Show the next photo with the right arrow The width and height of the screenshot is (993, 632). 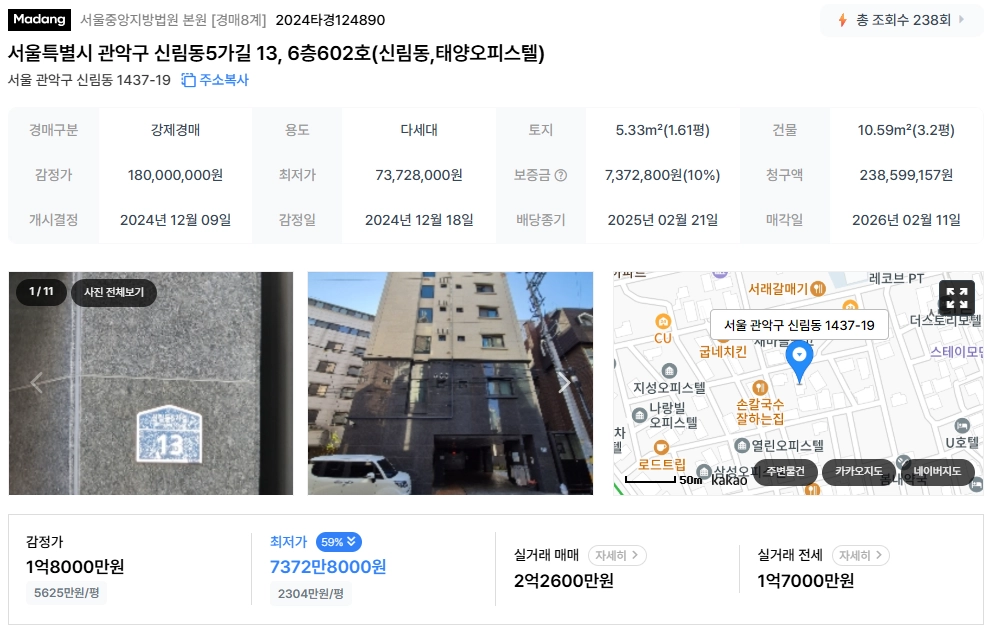(x=563, y=382)
